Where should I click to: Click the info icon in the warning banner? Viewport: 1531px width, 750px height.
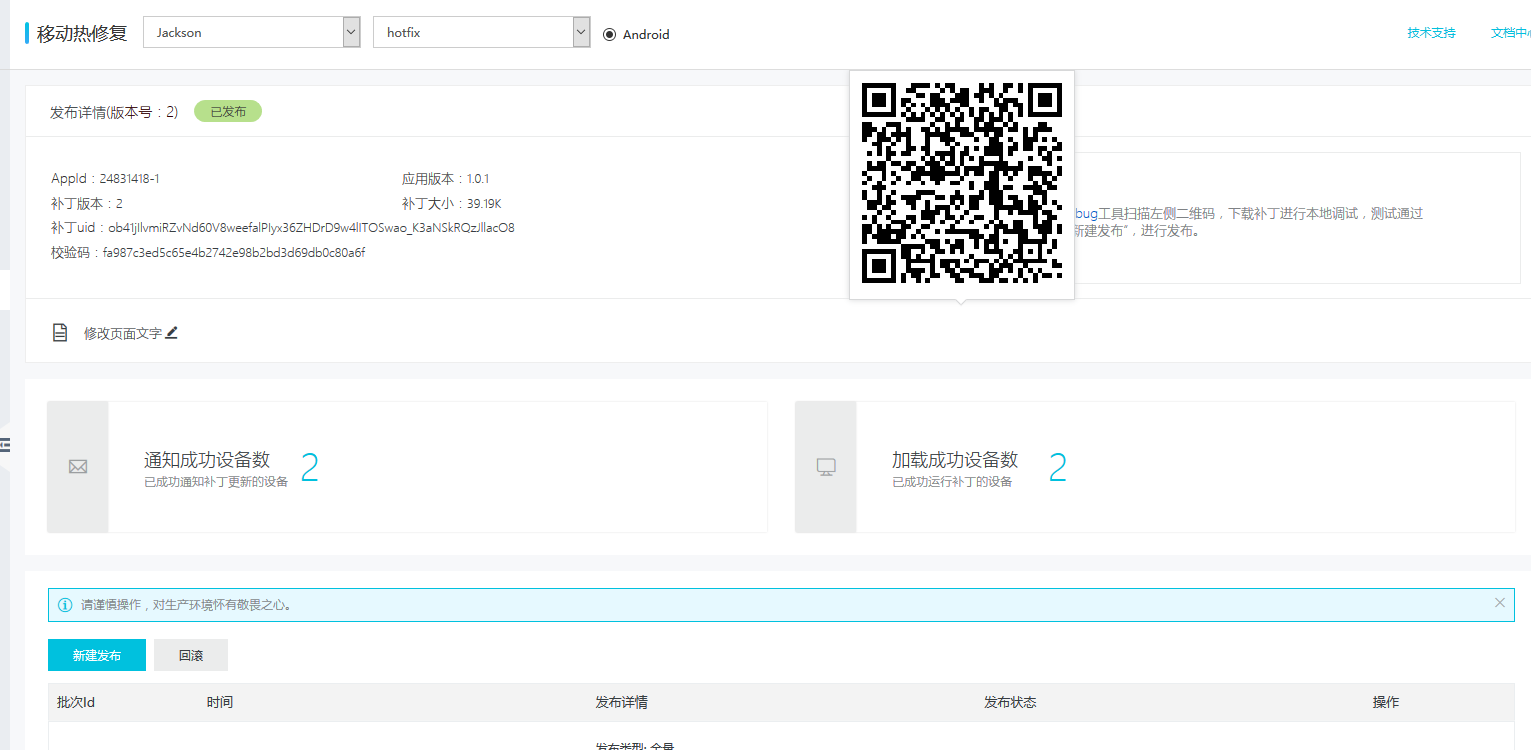[x=65, y=605]
